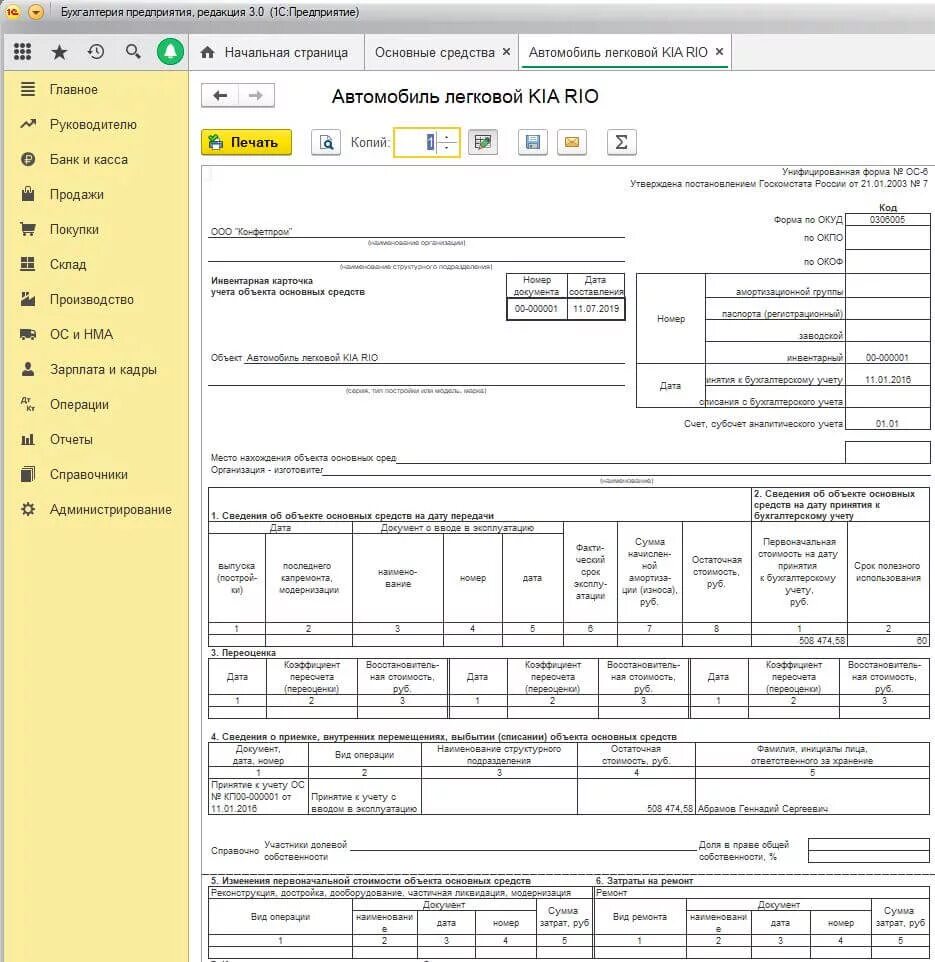The height and width of the screenshot is (962, 935).
Task: Close the Основные средства tab
Action: [506, 52]
